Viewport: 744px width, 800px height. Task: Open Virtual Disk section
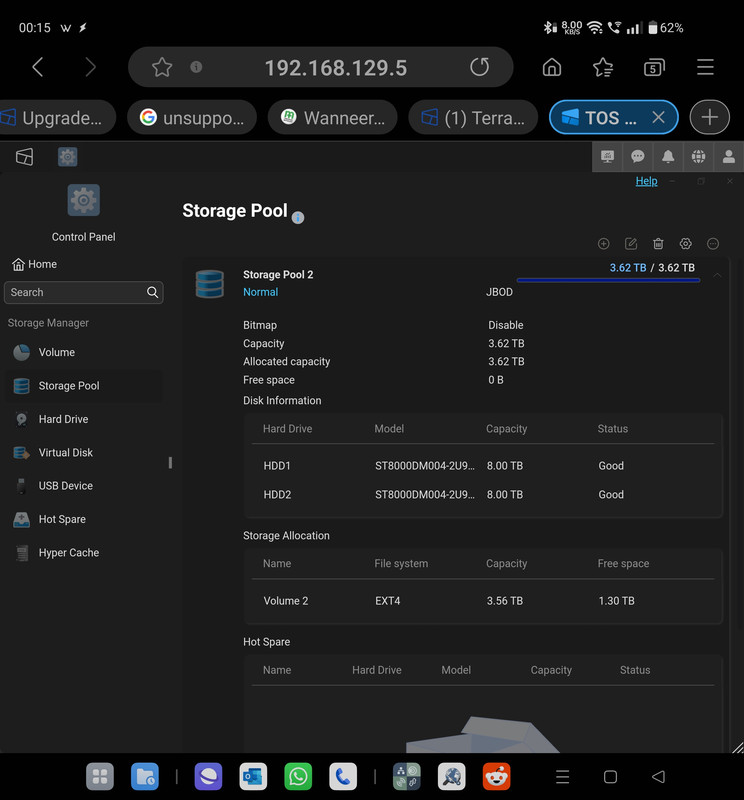pos(84,453)
